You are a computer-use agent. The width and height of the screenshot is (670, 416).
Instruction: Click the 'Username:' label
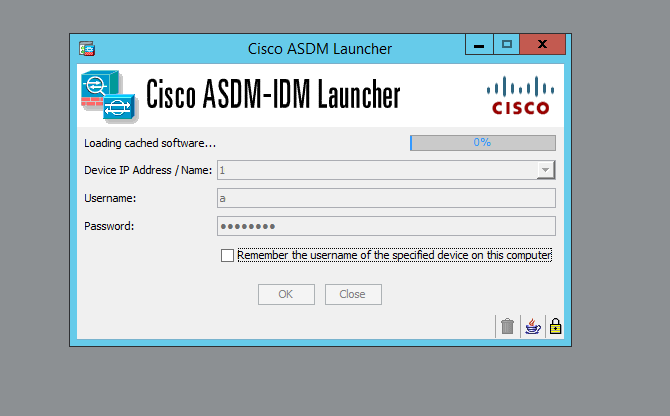click(110, 198)
